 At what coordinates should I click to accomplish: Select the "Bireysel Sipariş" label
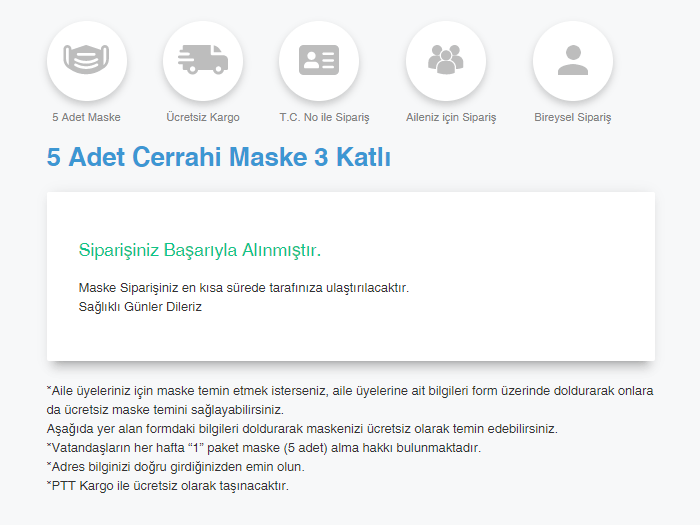point(572,117)
